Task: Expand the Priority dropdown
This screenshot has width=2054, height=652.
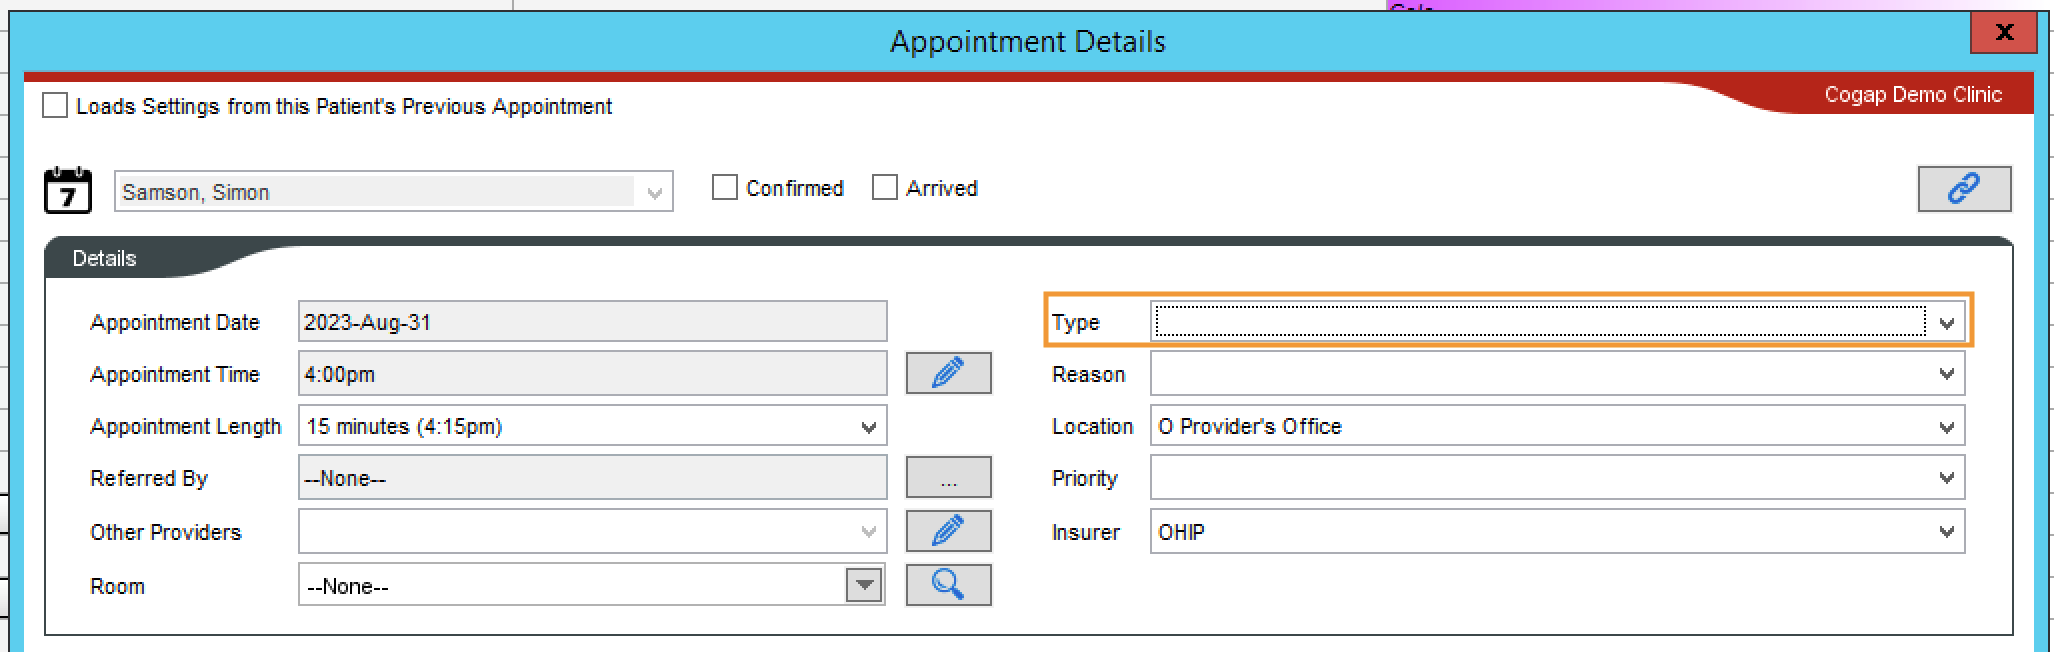Action: tap(1946, 478)
